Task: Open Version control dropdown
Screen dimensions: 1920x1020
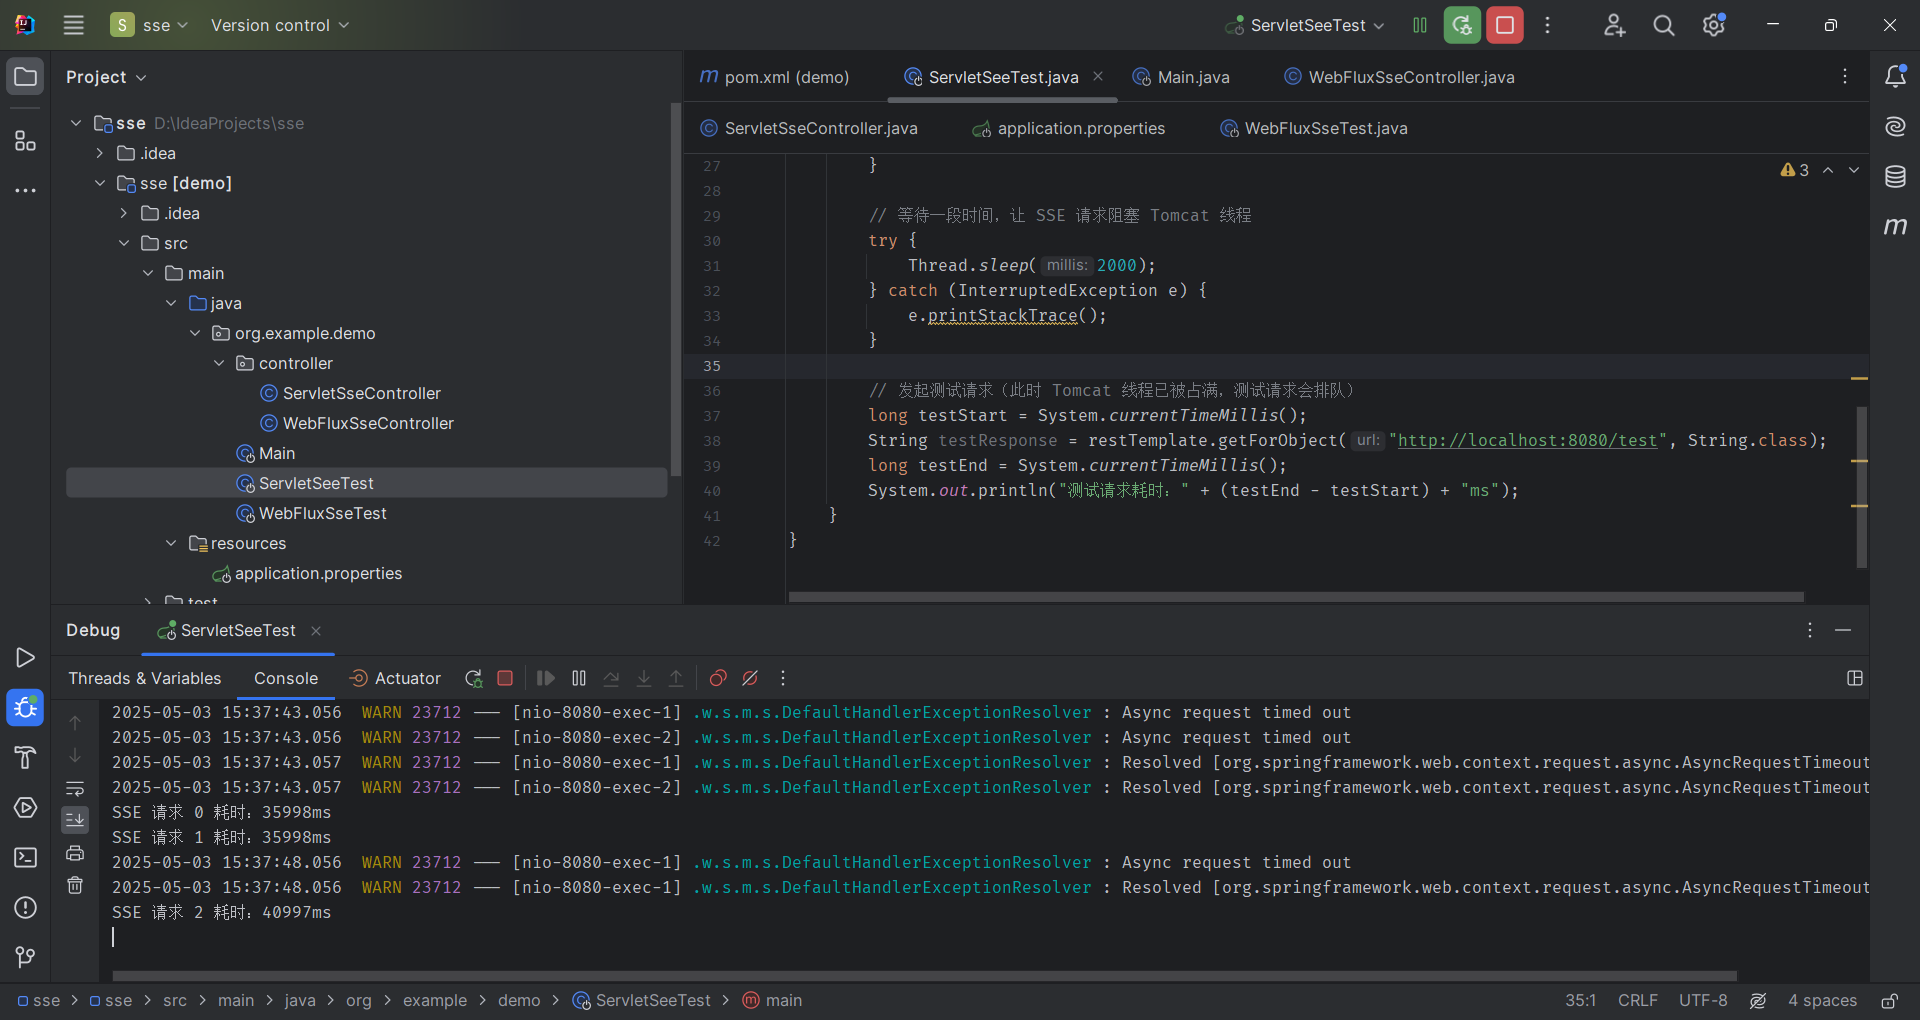Action: pos(280,25)
